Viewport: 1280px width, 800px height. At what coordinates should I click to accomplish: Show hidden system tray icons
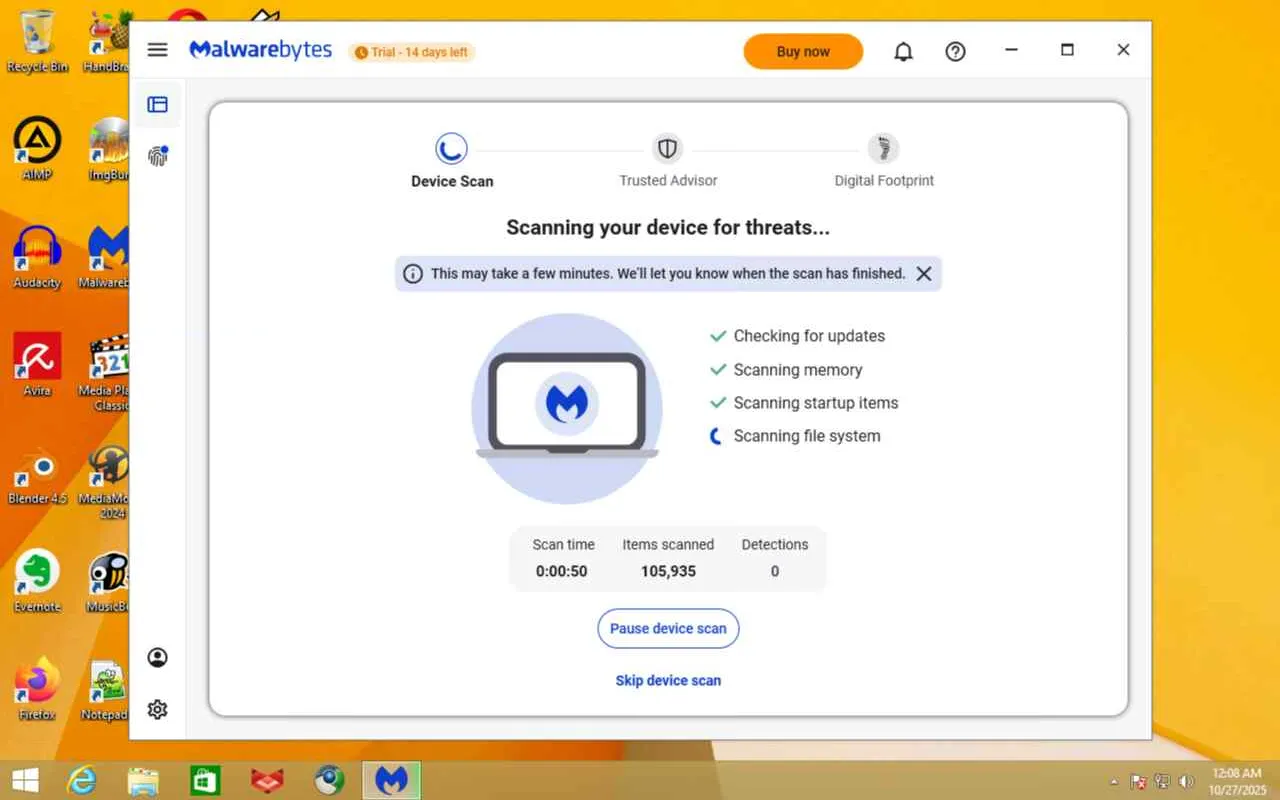(x=1115, y=781)
